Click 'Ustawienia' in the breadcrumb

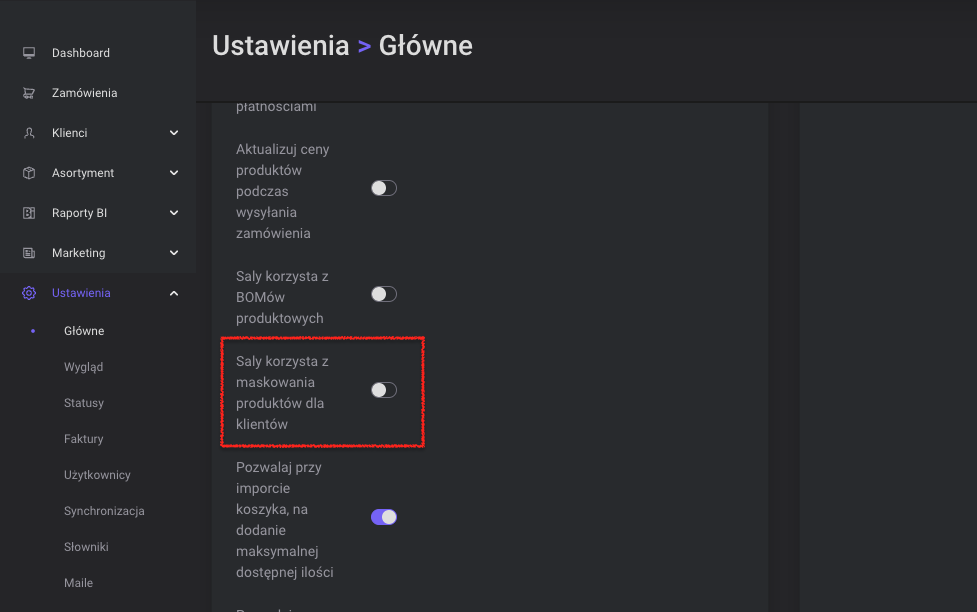[x=281, y=45]
